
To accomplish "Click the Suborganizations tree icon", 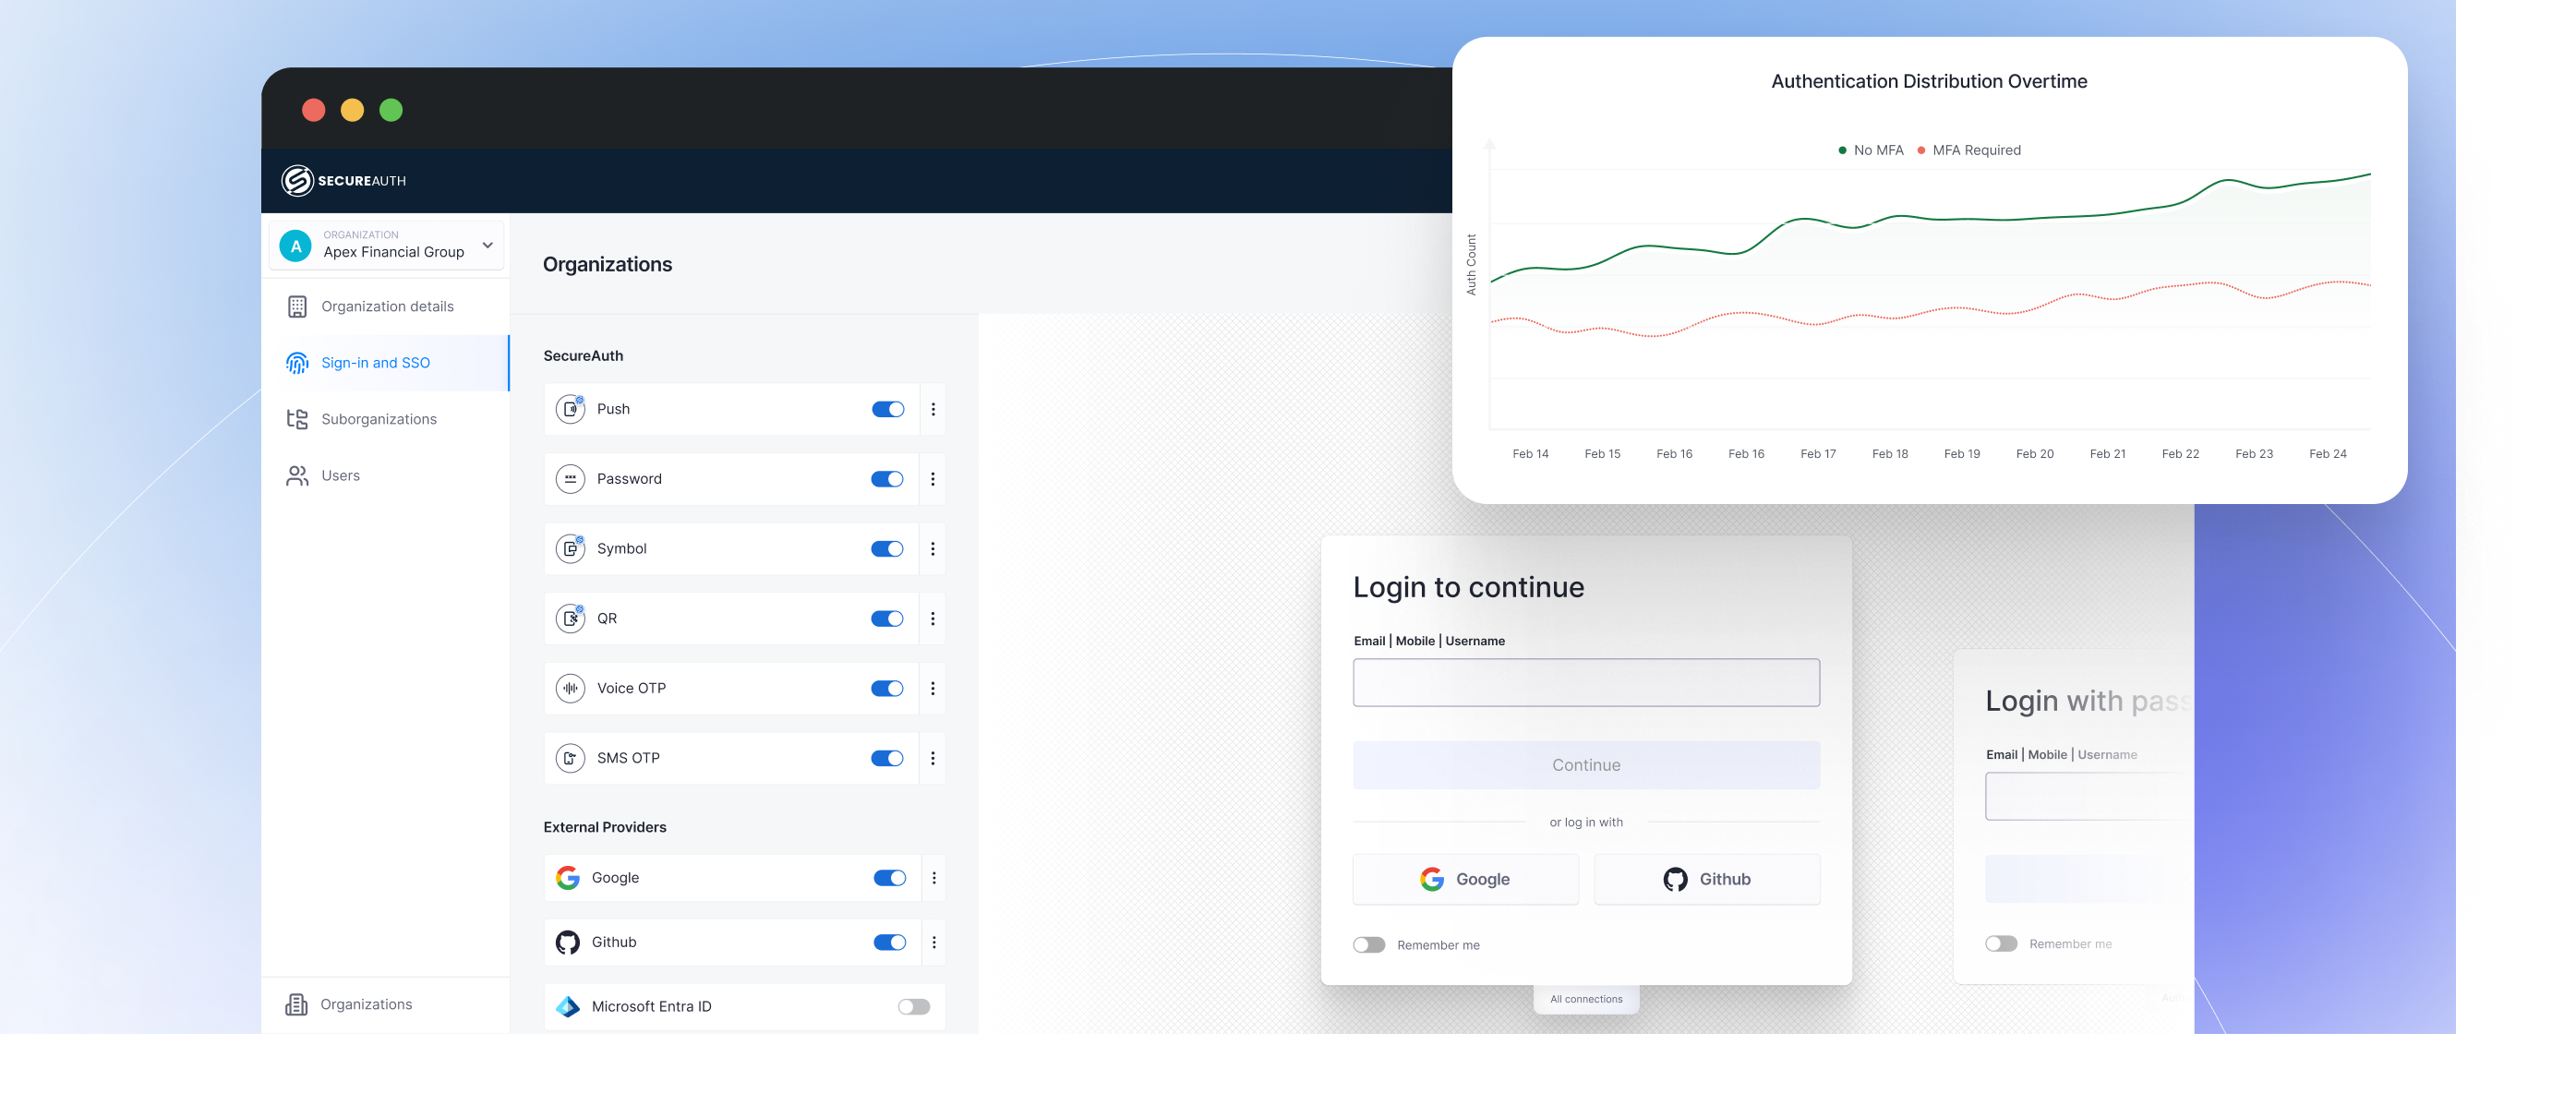I will point(297,419).
